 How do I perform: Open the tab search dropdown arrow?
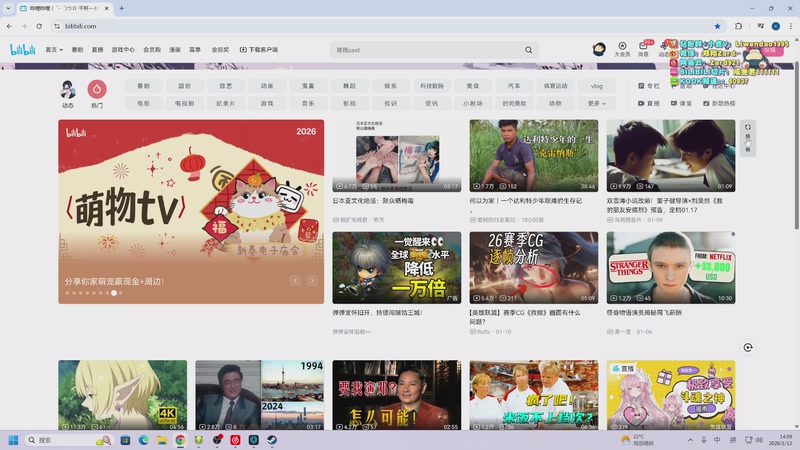pos(8,8)
